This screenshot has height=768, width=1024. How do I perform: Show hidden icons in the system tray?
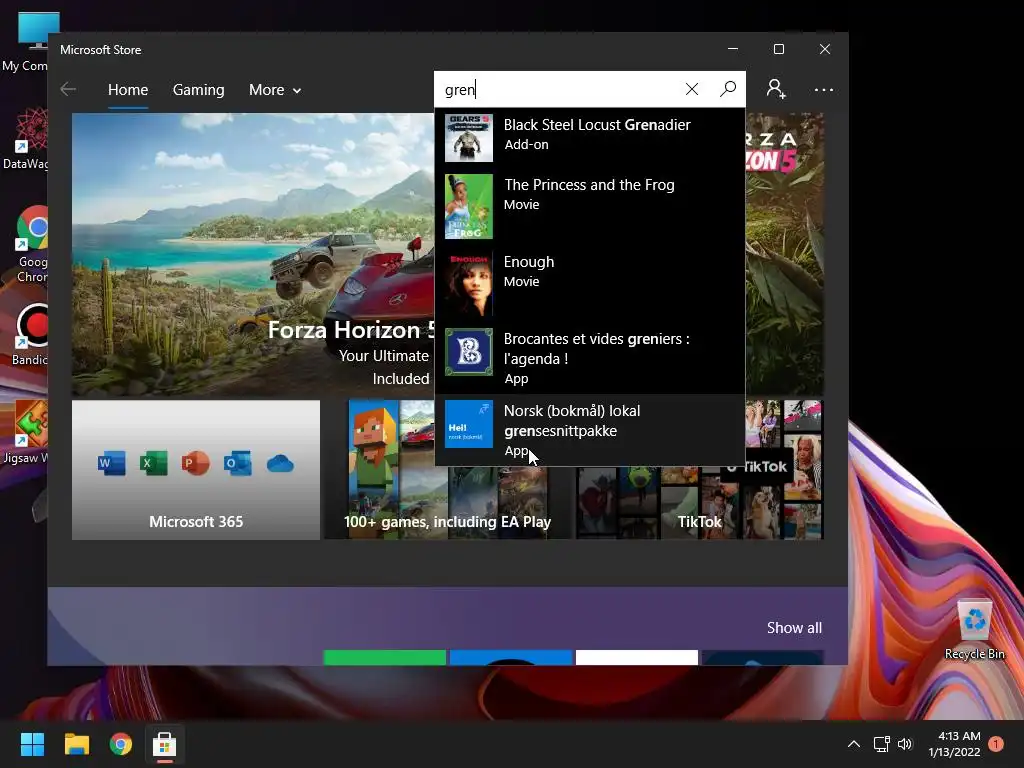854,744
